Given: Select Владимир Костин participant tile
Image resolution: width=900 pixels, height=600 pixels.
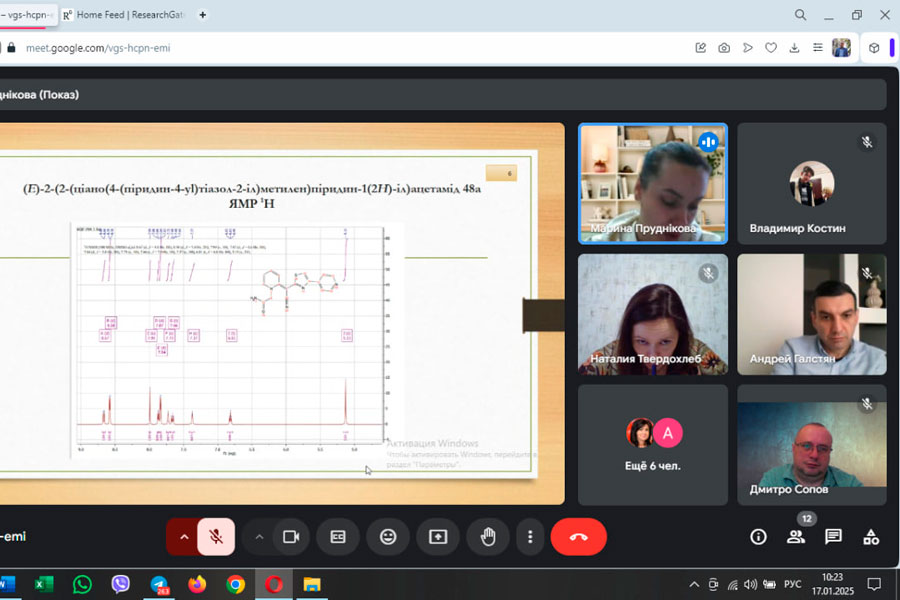Looking at the screenshot, I should tap(812, 184).
